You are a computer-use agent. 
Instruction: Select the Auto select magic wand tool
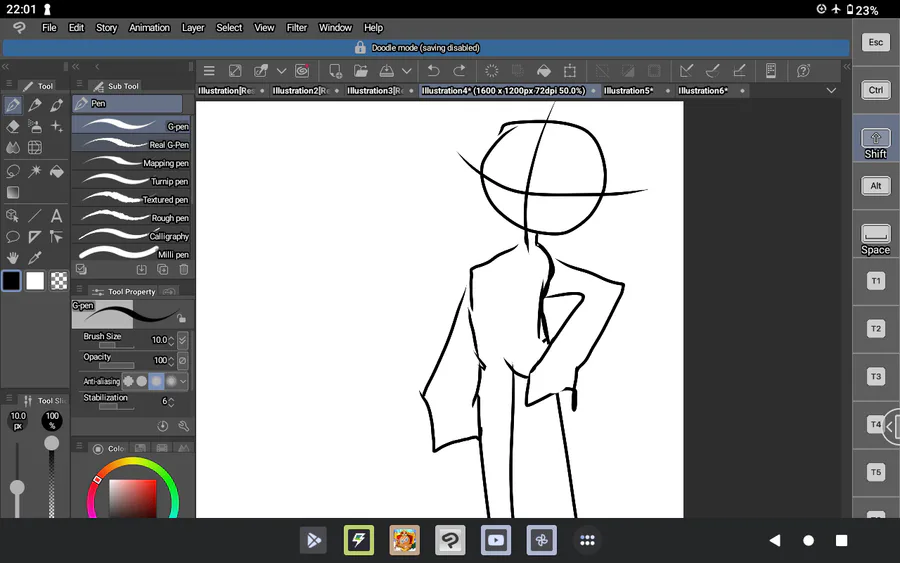point(35,171)
